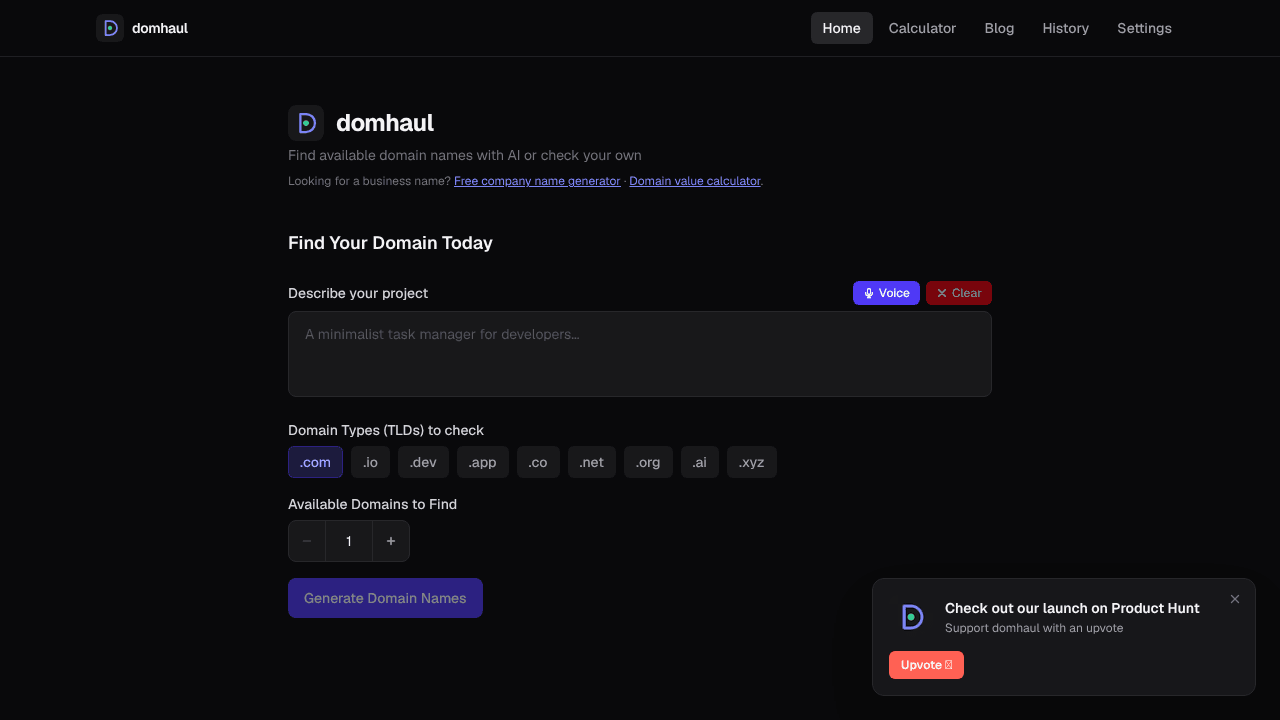
Task: Click 'Available Domains to Find' label
Action: [372, 504]
